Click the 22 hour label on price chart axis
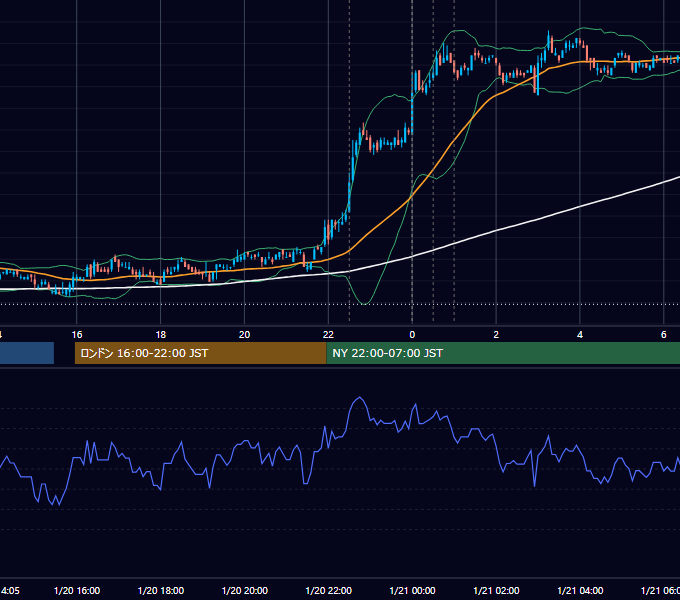This screenshot has width=680, height=600. (x=328, y=335)
